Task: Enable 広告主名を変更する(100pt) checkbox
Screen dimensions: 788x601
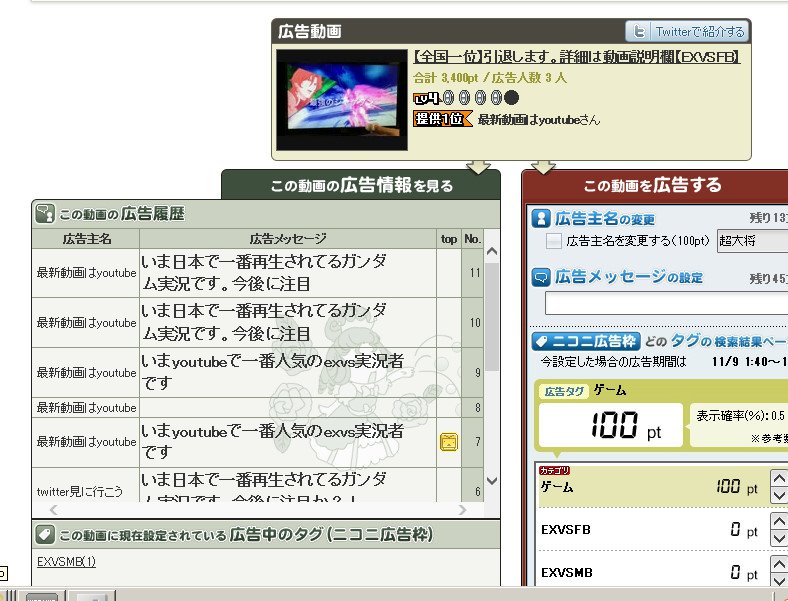Action: (x=554, y=241)
